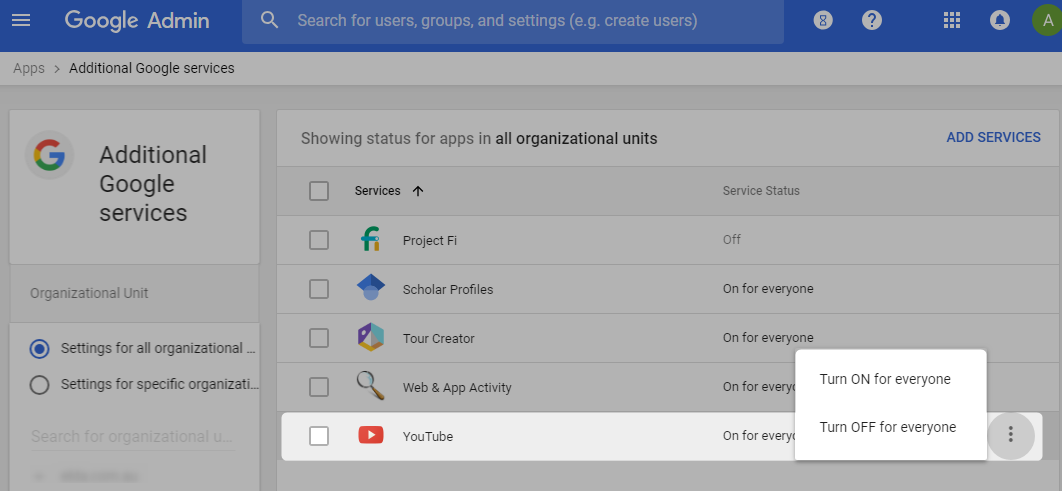This screenshot has width=1062, height=491.
Task: Click the YouTube play icon
Action: point(370,435)
